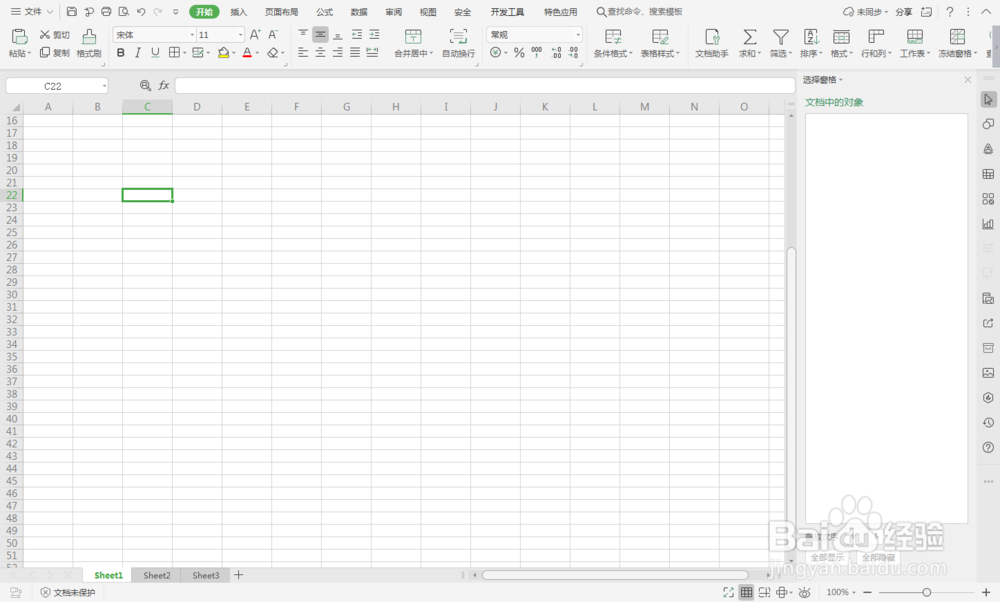Viewport: 1000px width, 602px height.
Task: Open the font name dropdown (宋体)
Action: [x=192, y=34]
